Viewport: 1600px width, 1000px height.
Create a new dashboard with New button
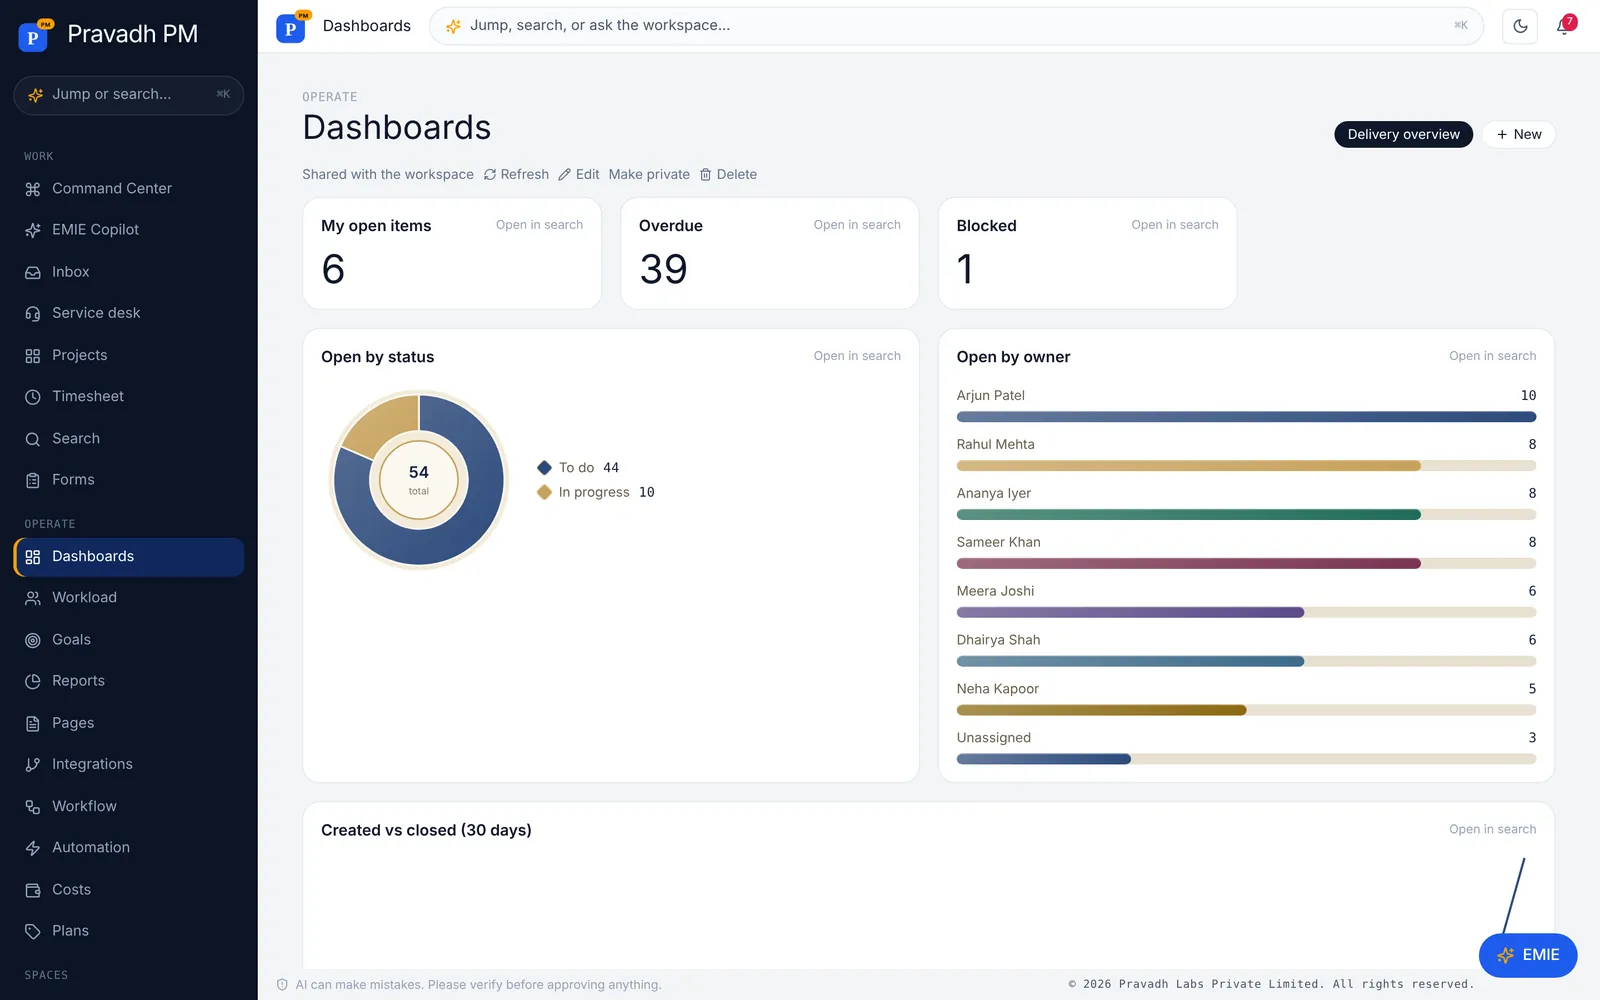1519,134
